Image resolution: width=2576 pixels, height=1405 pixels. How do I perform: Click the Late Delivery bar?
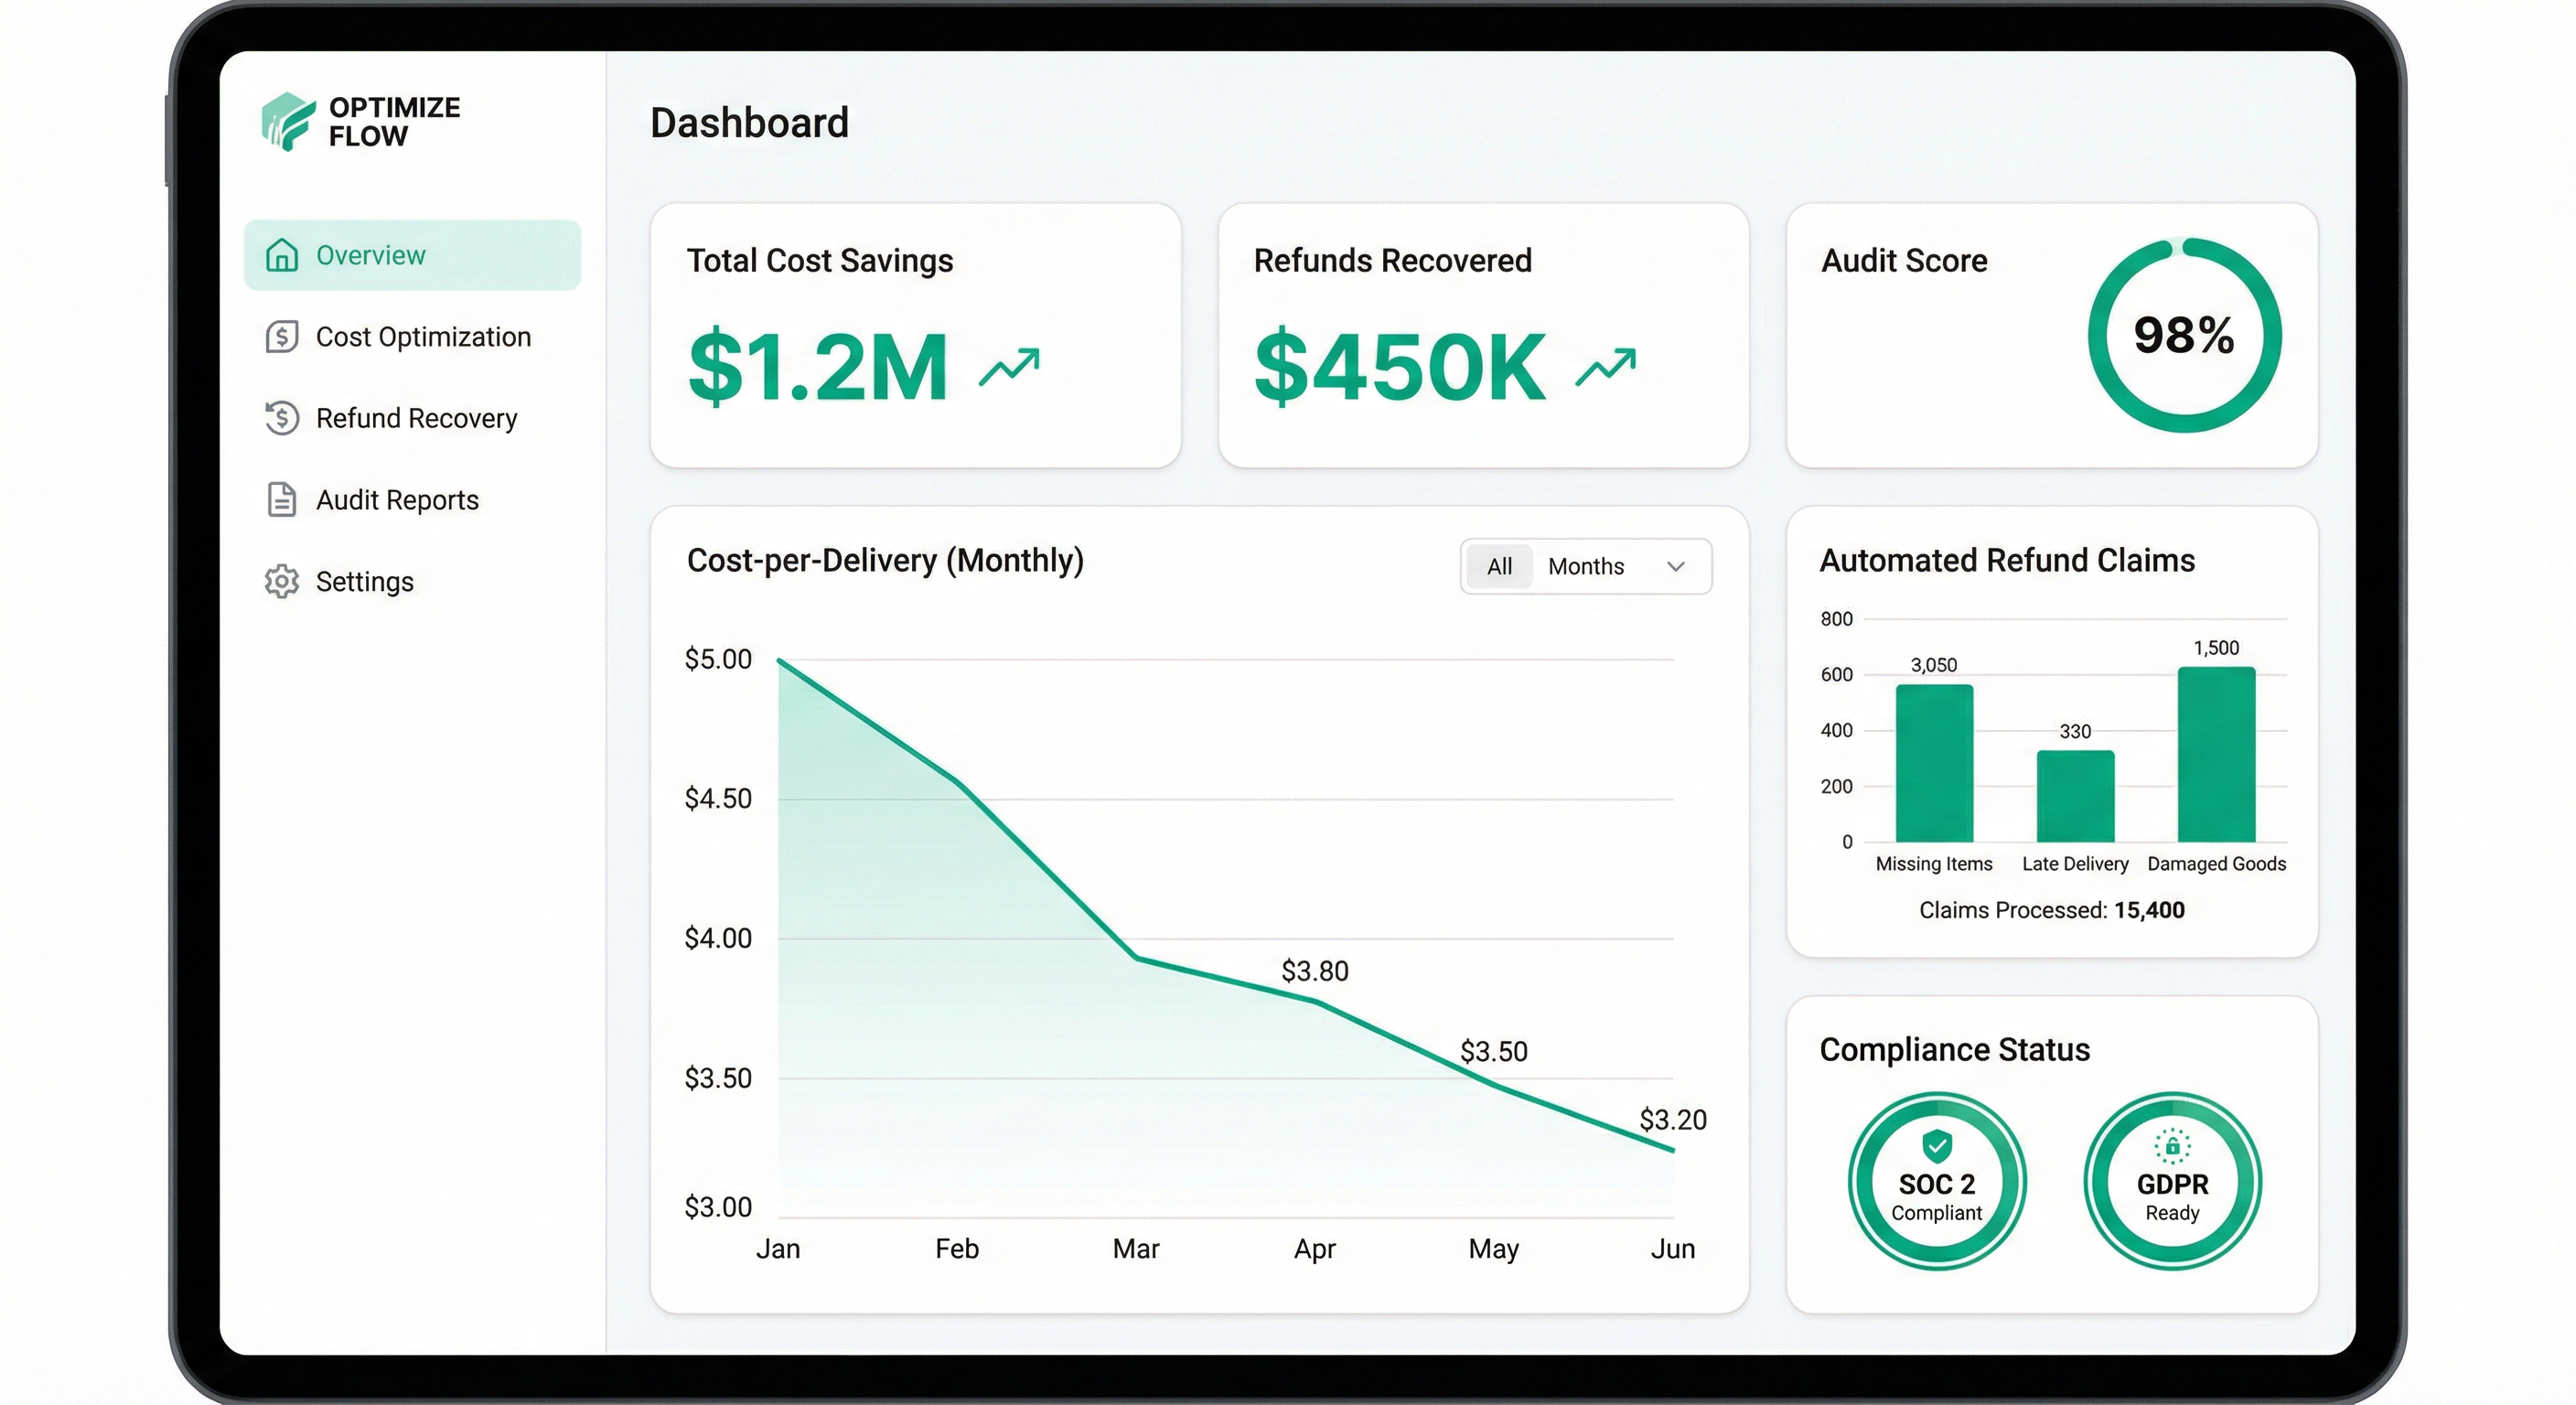click(2075, 796)
